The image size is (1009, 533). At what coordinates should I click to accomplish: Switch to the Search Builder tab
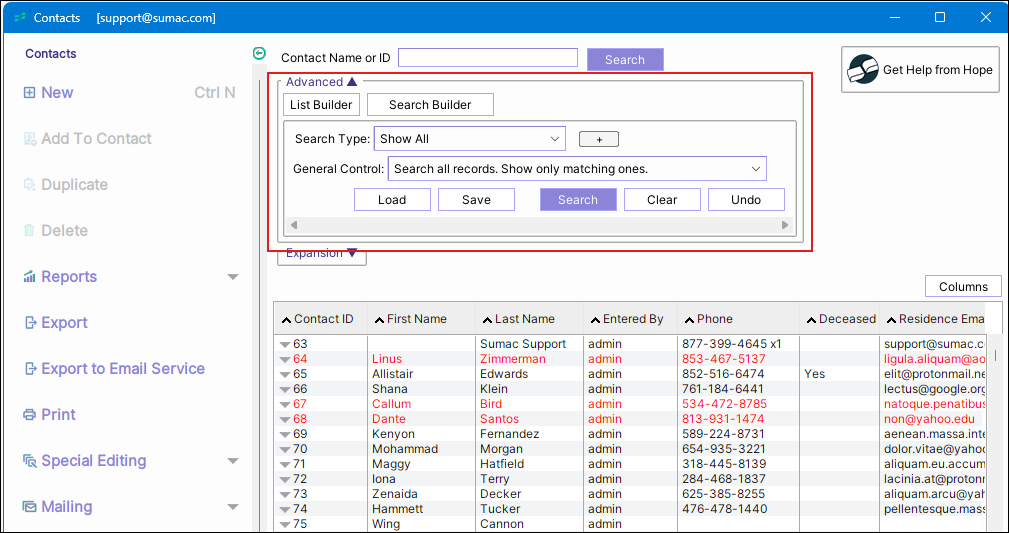pos(430,105)
